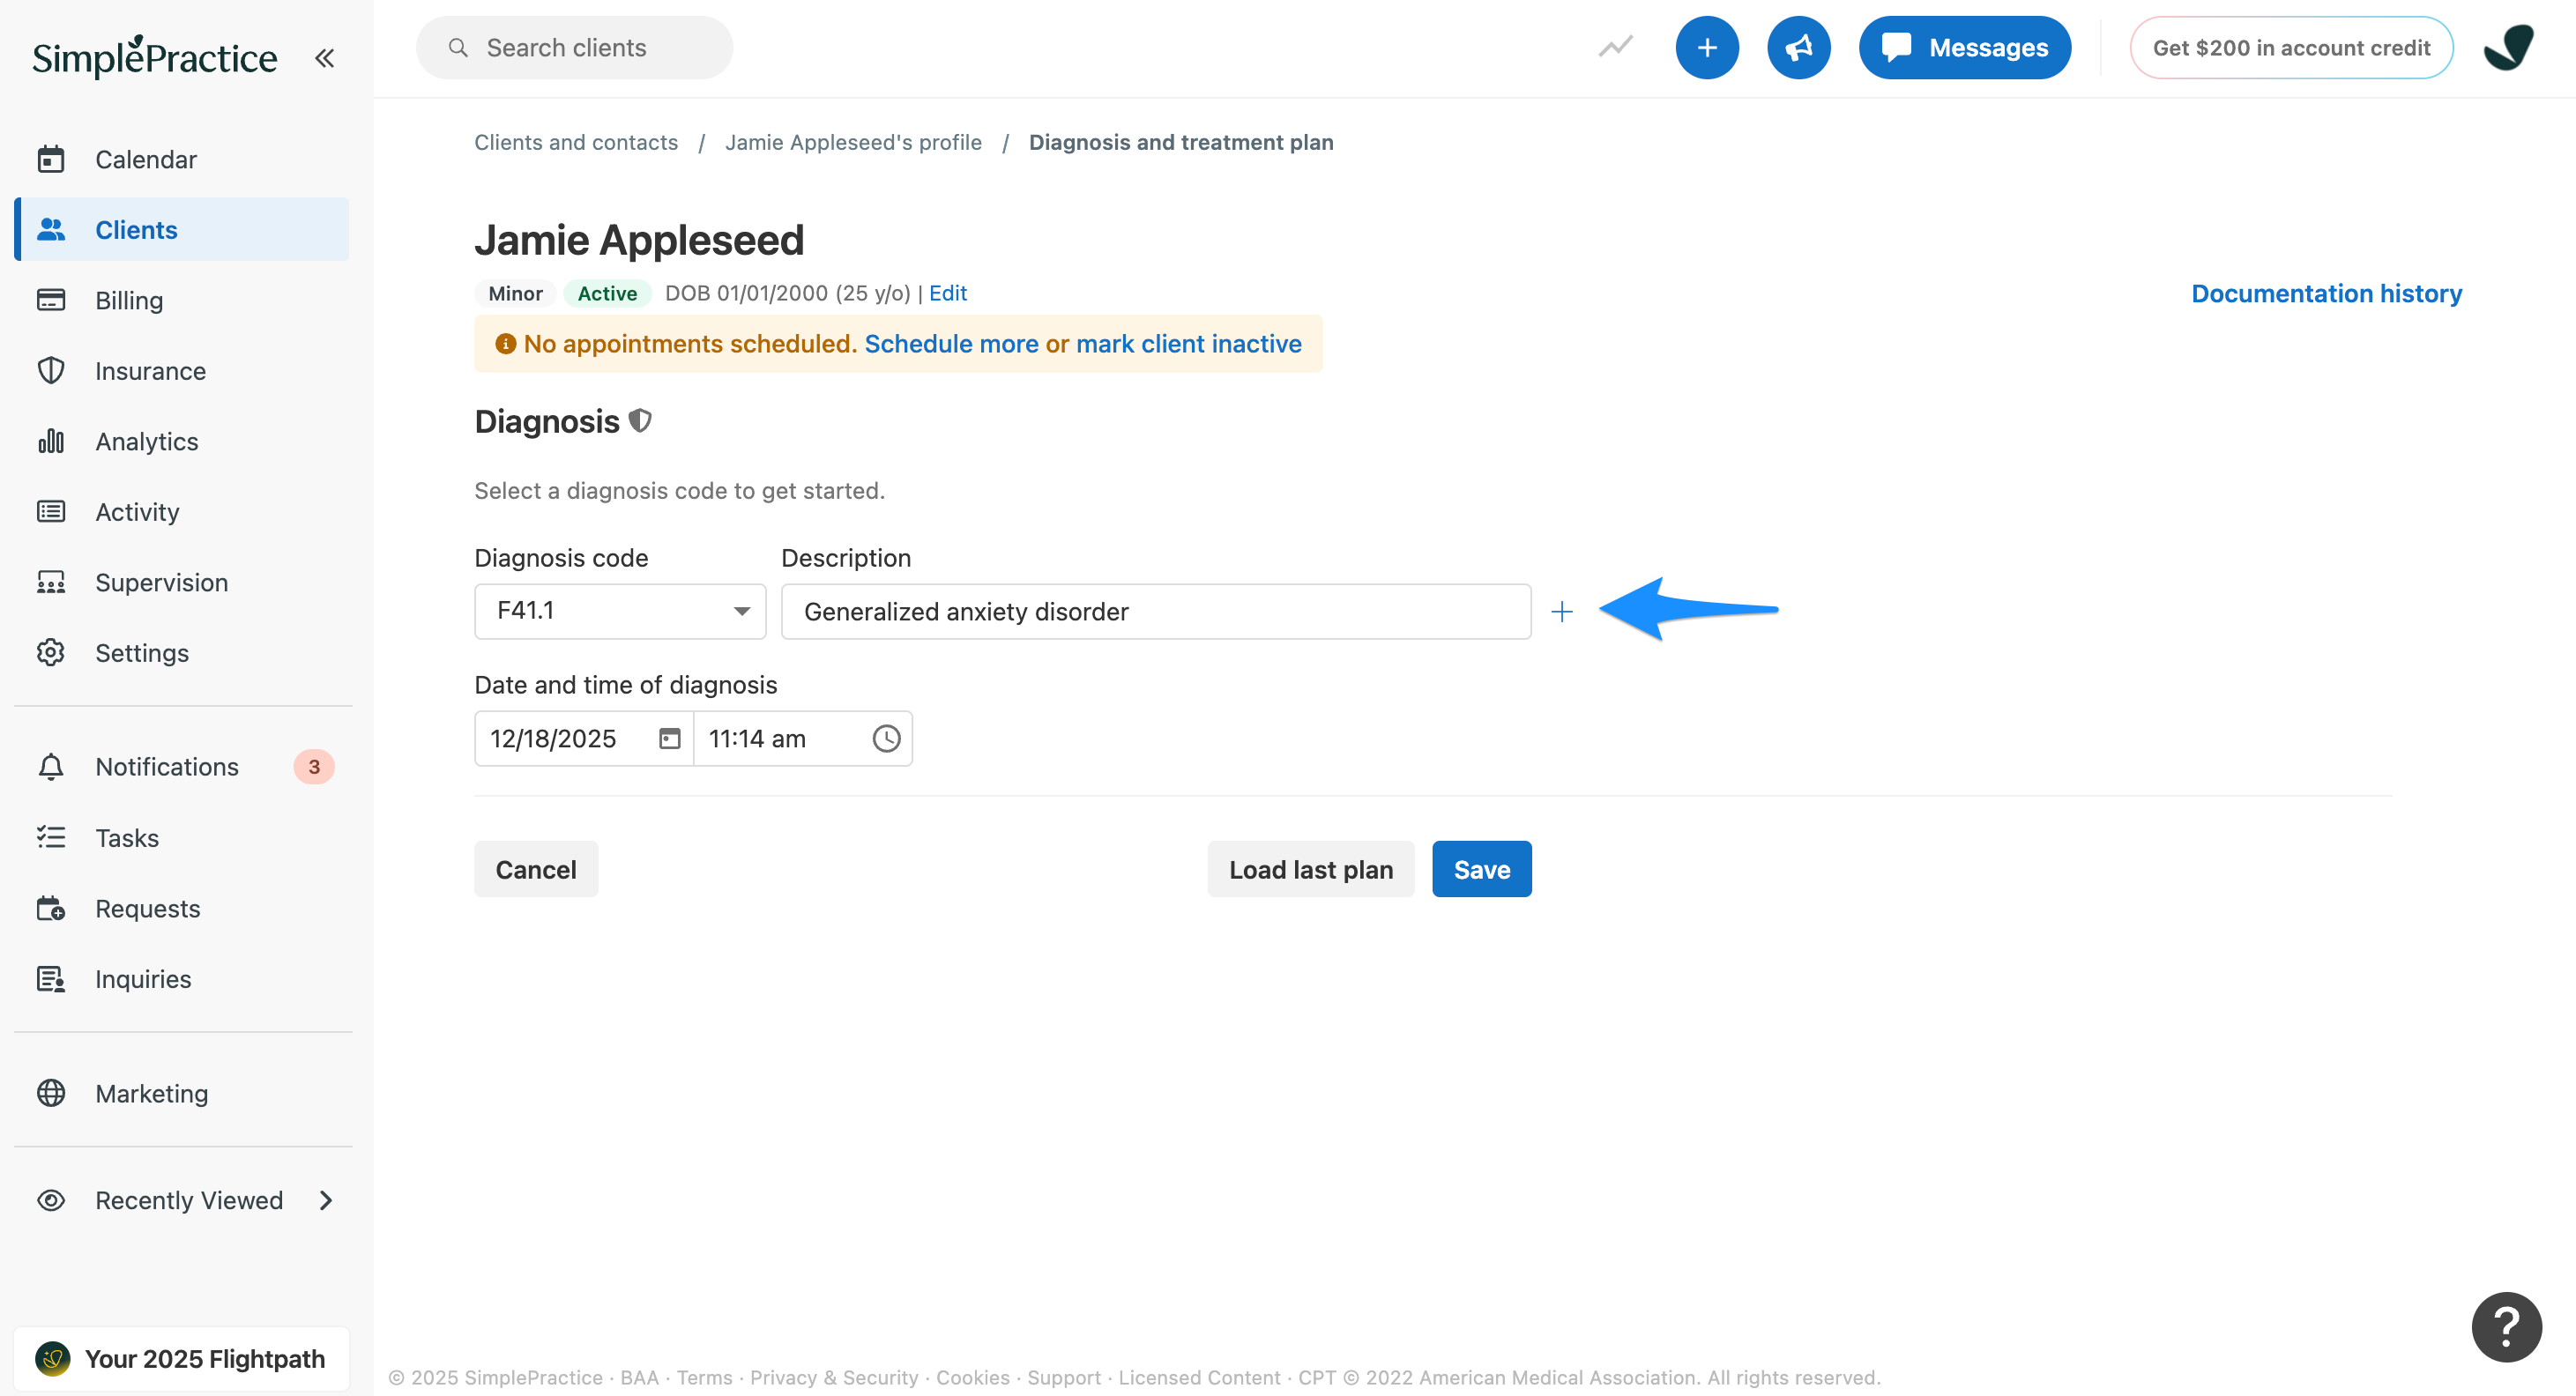Open Privacy & Security footer link
2576x1396 pixels.
pyautogui.click(x=834, y=1377)
